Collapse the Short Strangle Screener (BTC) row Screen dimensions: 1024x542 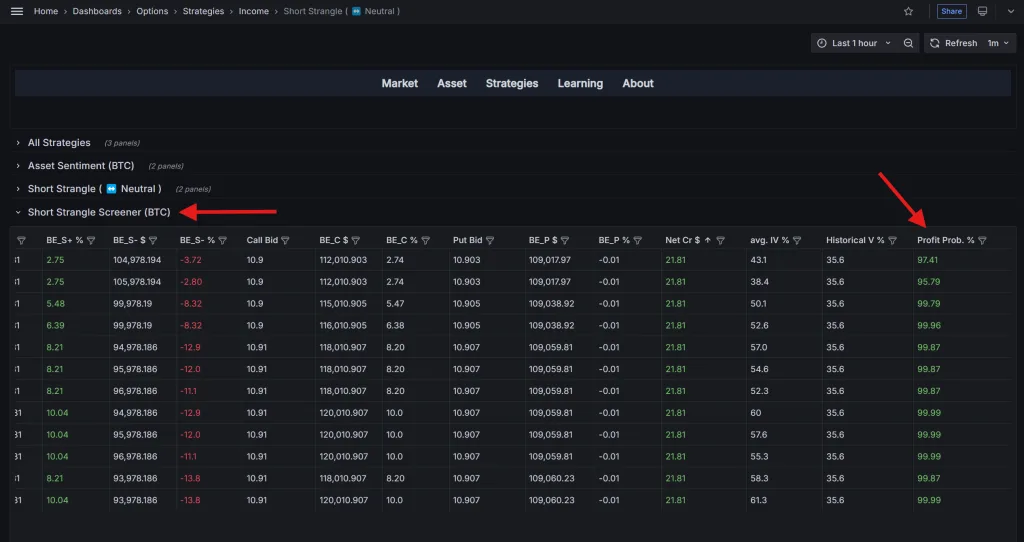click(x=98, y=212)
